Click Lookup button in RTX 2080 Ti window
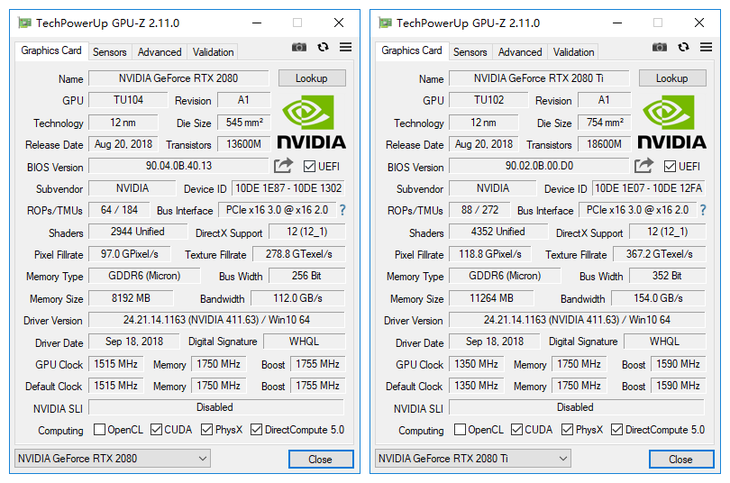This screenshot has width=730, height=483. click(672, 78)
